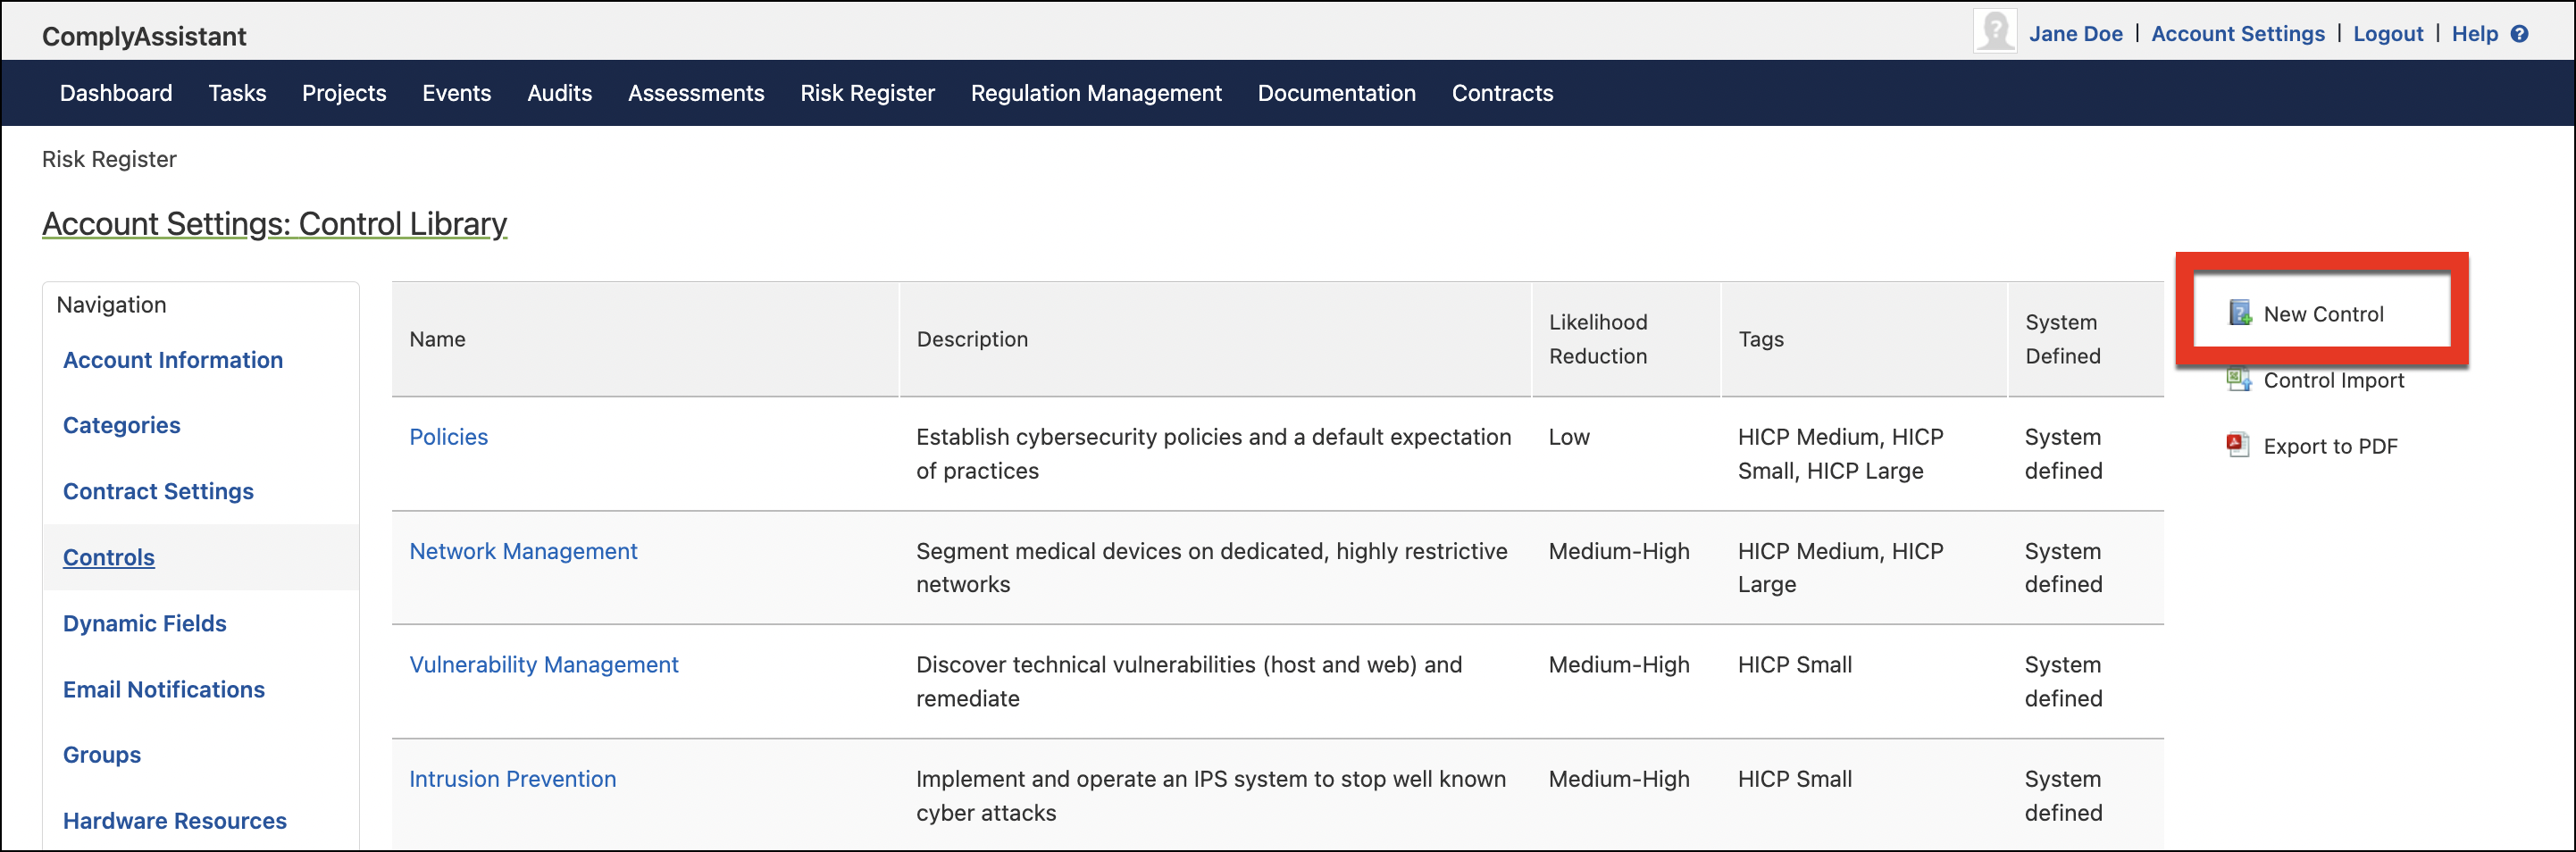
Task: Click Medium-High in the Network Management row
Action: pyautogui.click(x=1619, y=551)
